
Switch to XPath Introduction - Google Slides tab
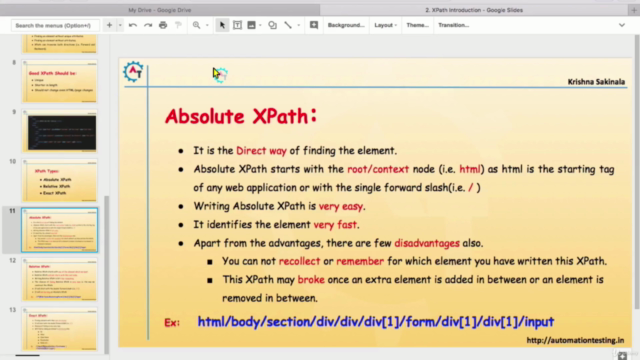click(474, 10)
